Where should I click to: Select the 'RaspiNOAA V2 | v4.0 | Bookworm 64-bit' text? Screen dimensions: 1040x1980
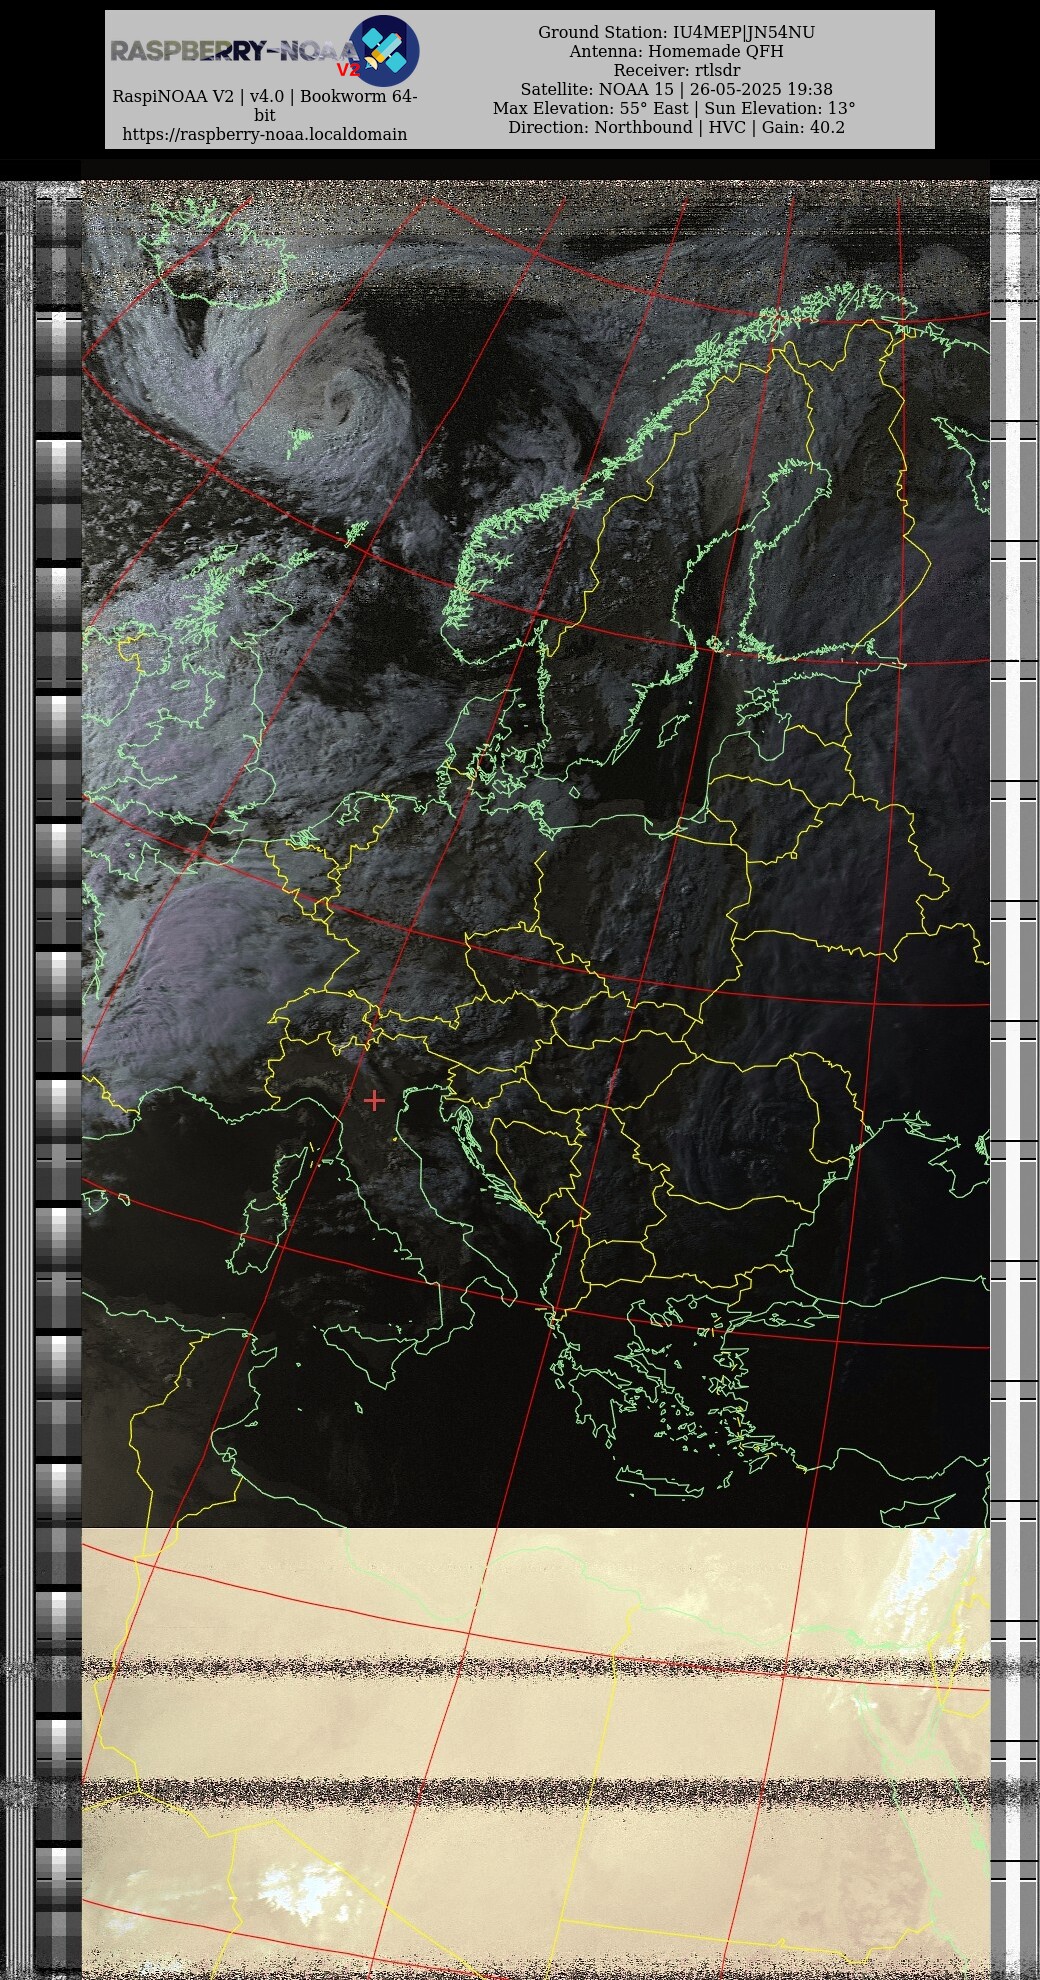(265, 106)
